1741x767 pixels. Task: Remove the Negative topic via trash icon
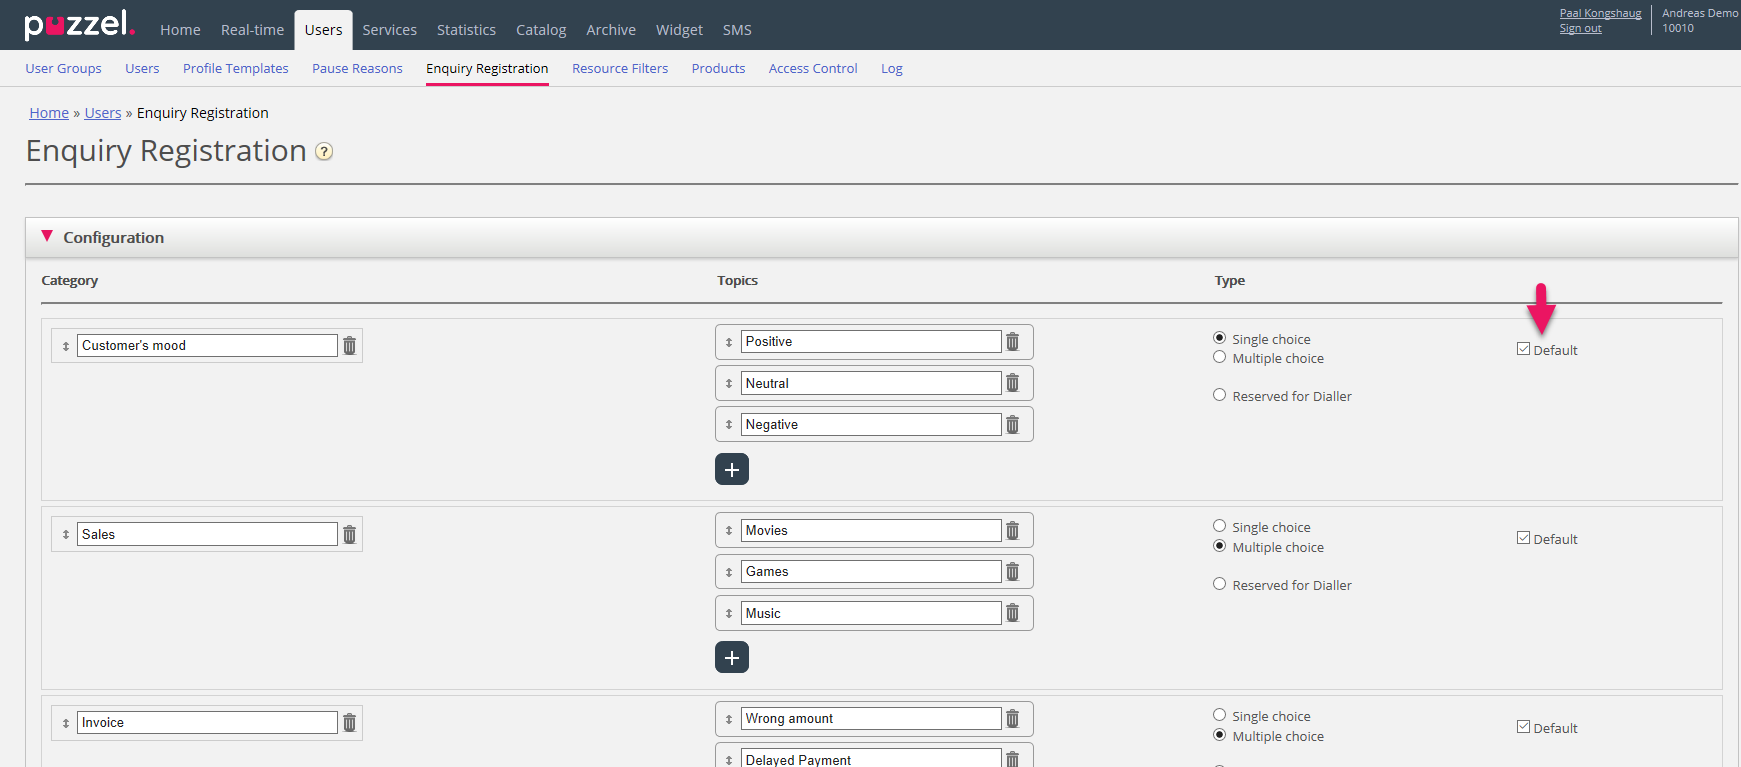coord(1012,425)
